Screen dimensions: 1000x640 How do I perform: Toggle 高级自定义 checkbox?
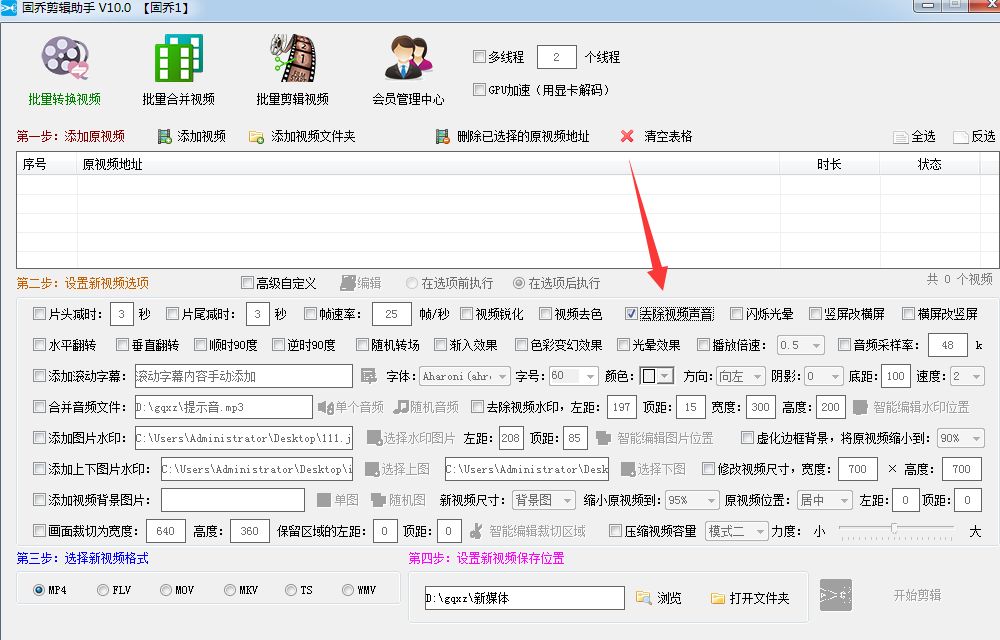[x=247, y=282]
